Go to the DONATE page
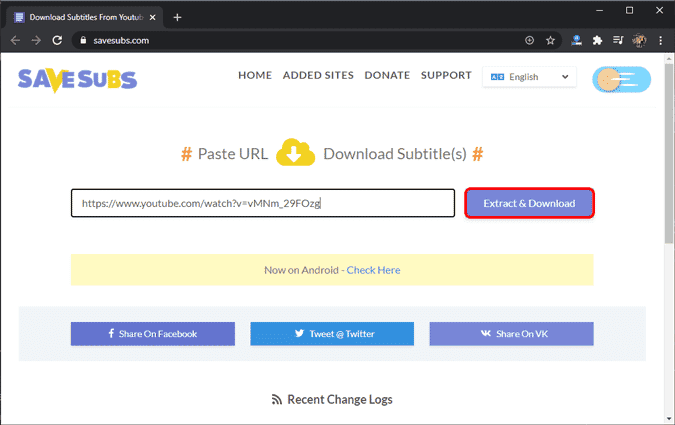 tap(387, 75)
